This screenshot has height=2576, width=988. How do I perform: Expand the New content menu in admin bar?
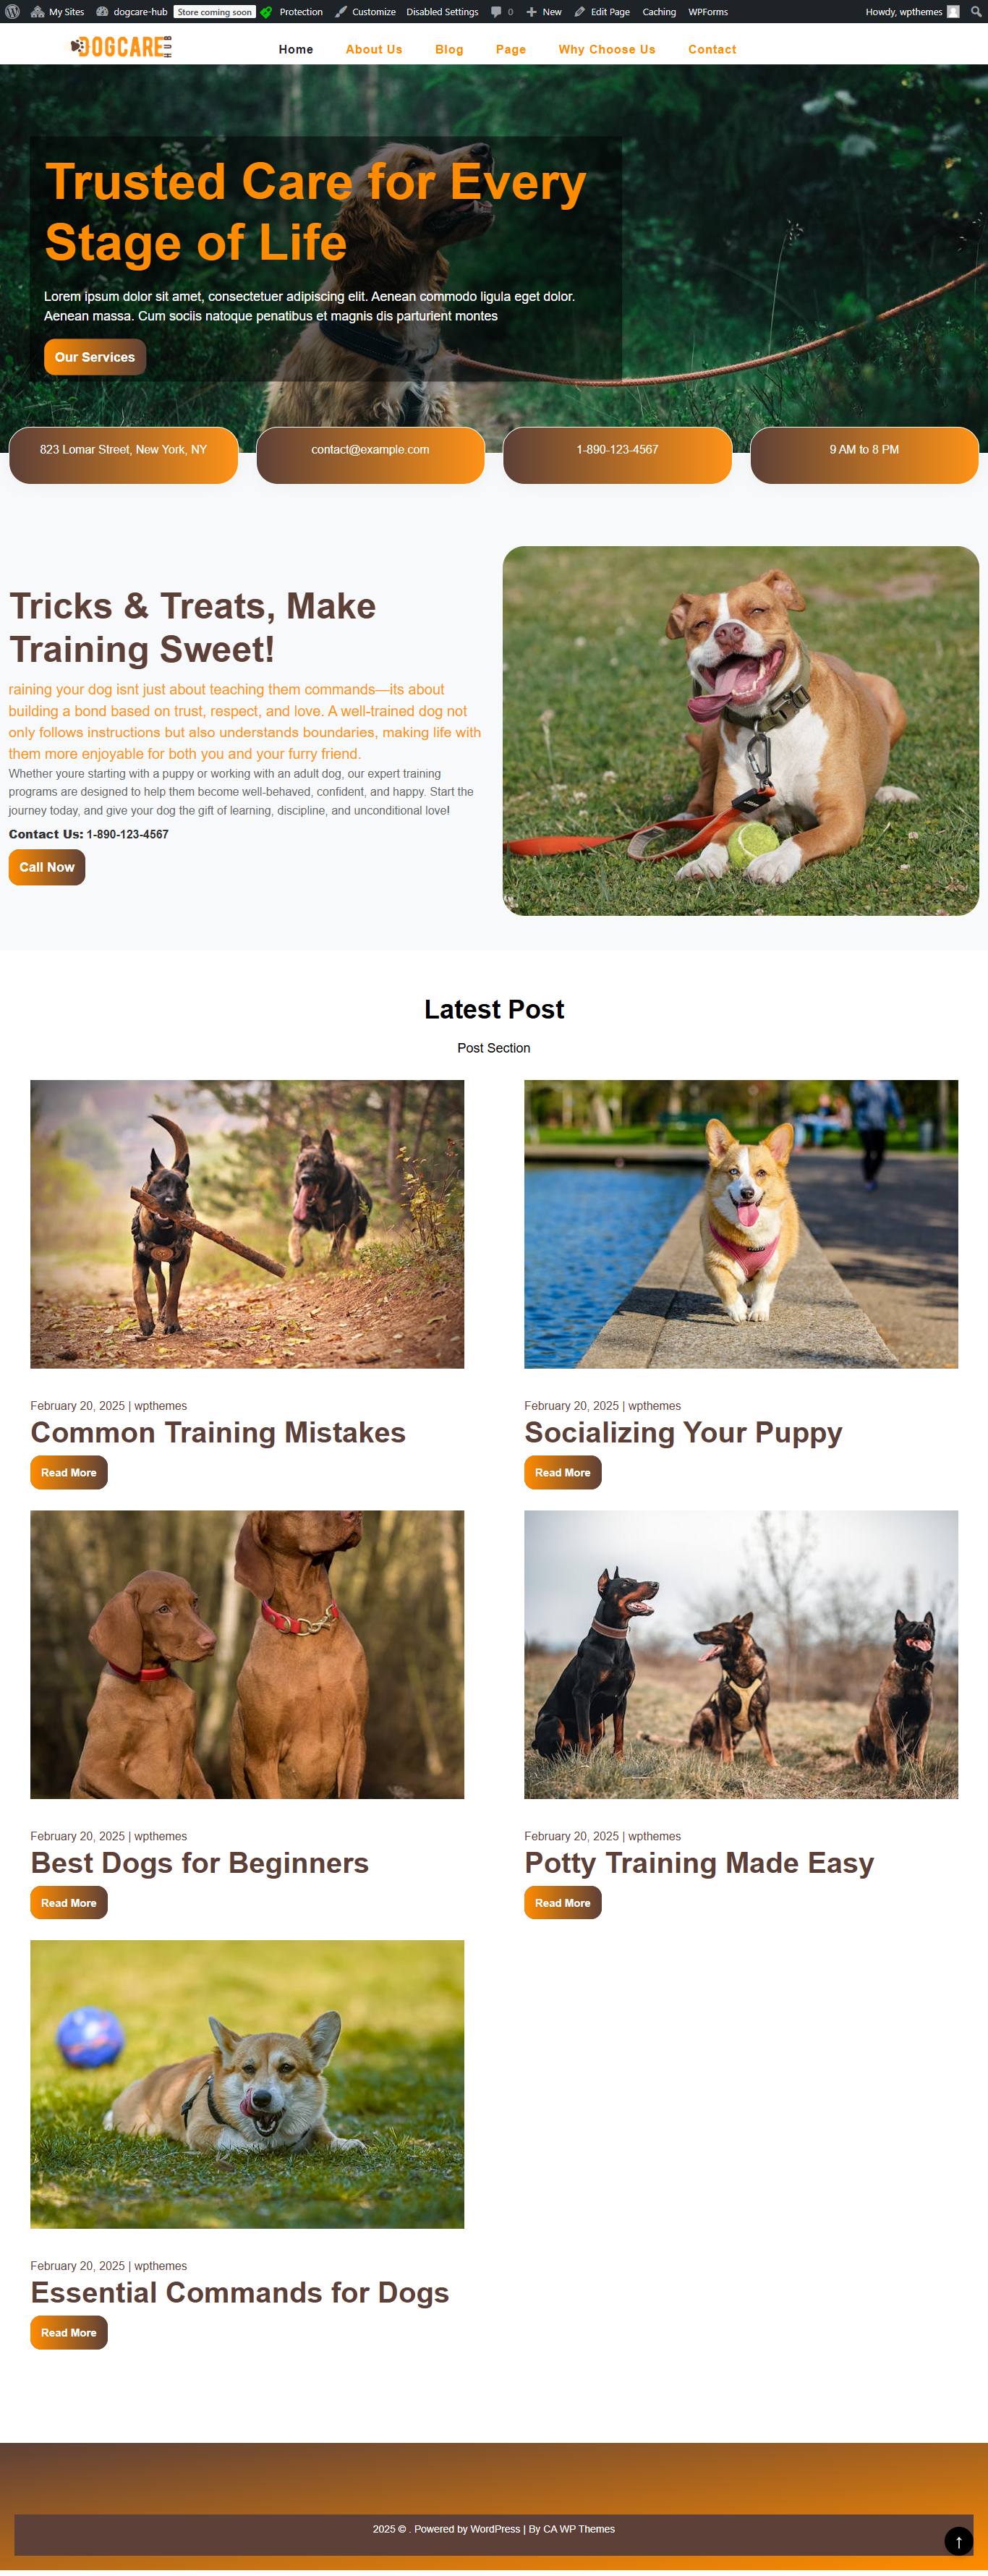[x=544, y=12]
